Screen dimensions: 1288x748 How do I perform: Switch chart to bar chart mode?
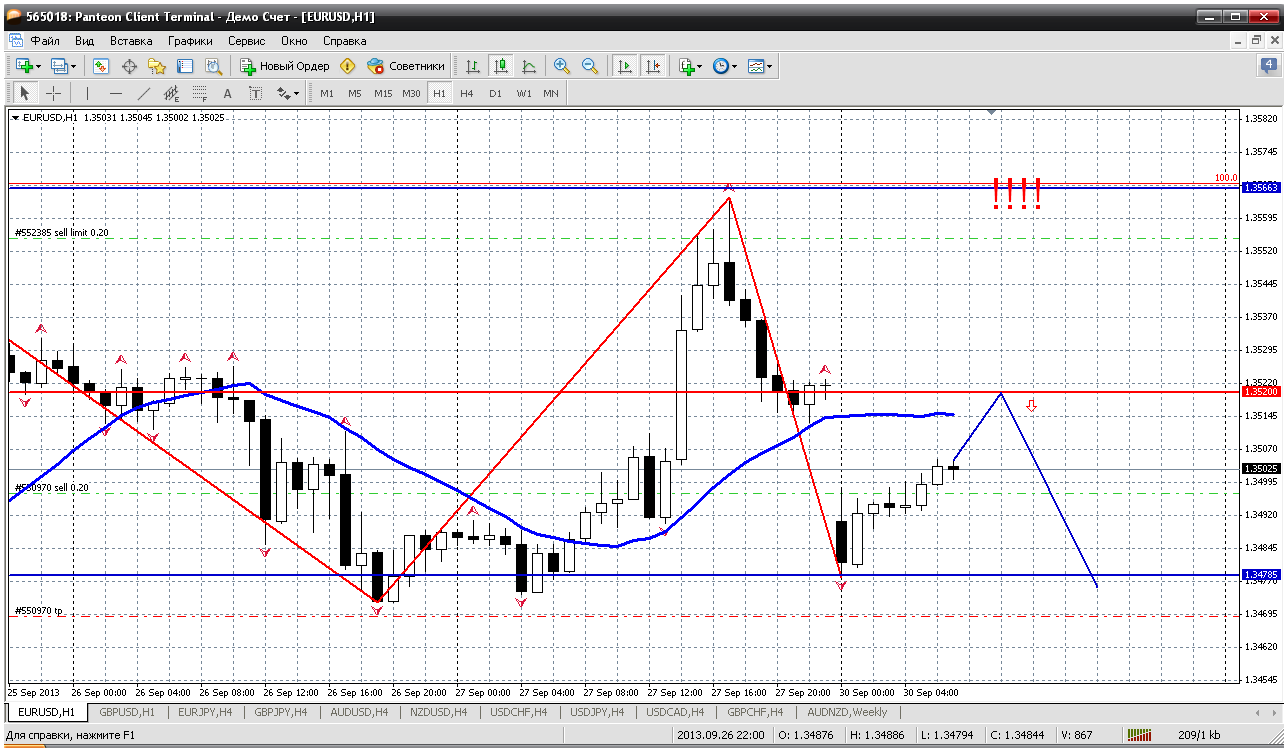coord(473,66)
